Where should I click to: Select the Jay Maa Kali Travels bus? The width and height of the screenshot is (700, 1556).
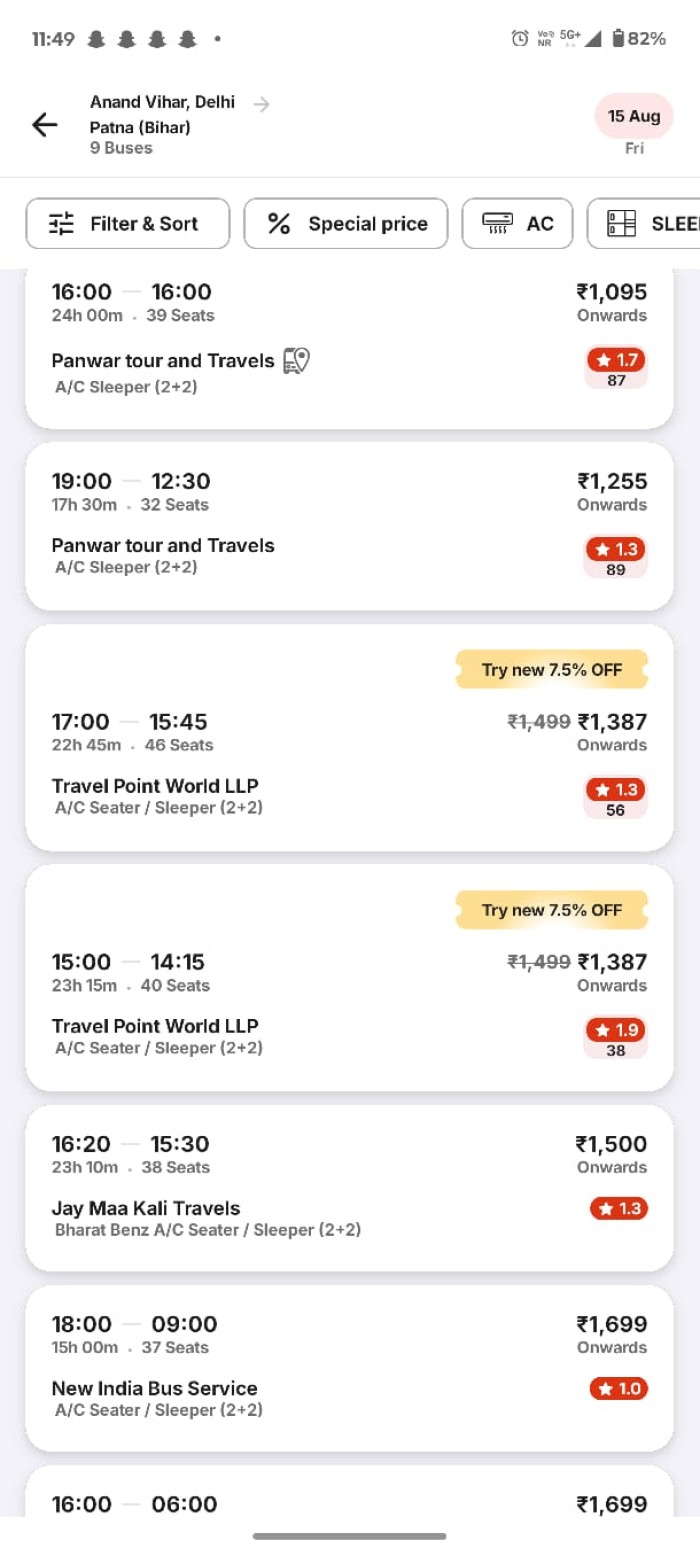pos(300,1187)
